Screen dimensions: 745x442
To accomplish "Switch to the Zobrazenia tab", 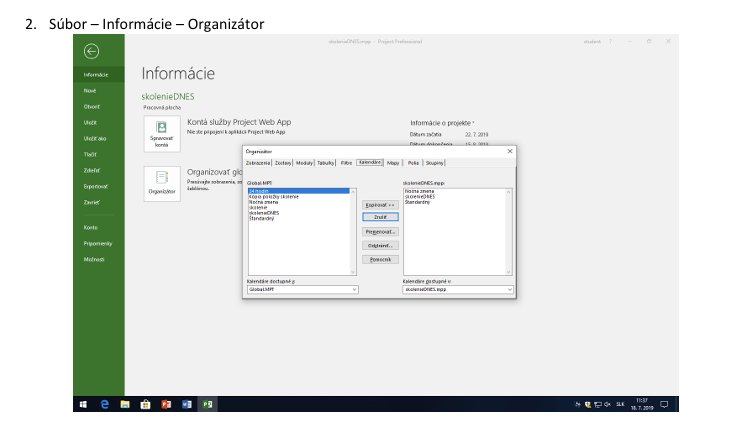I will (258, 163).
